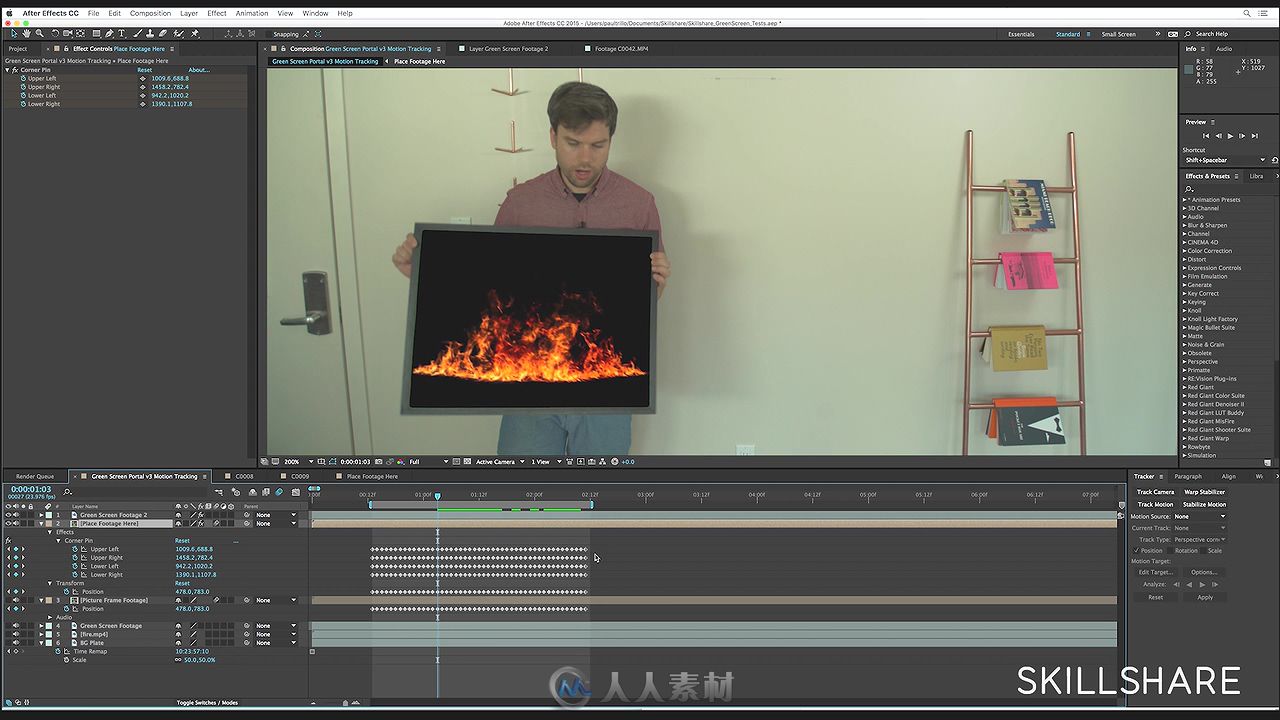Click the Toggle Switches / Modes button

207,703
